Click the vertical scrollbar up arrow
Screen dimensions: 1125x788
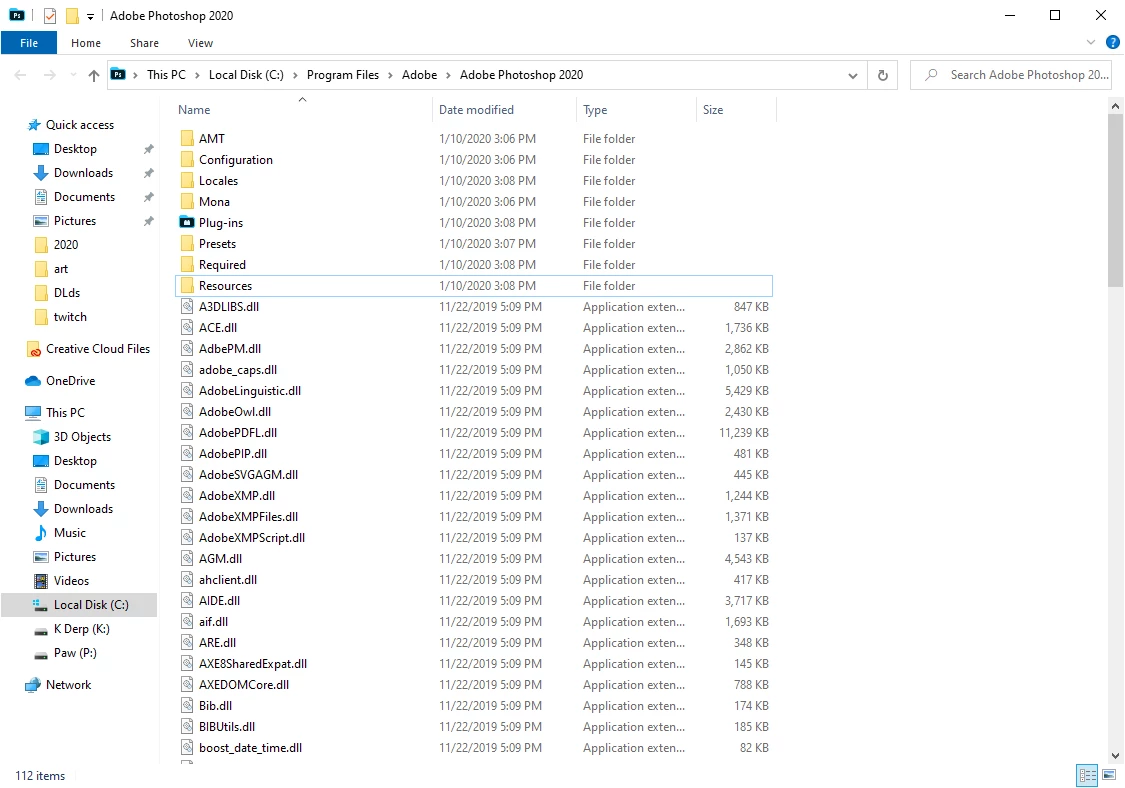tap(1115, 106)
